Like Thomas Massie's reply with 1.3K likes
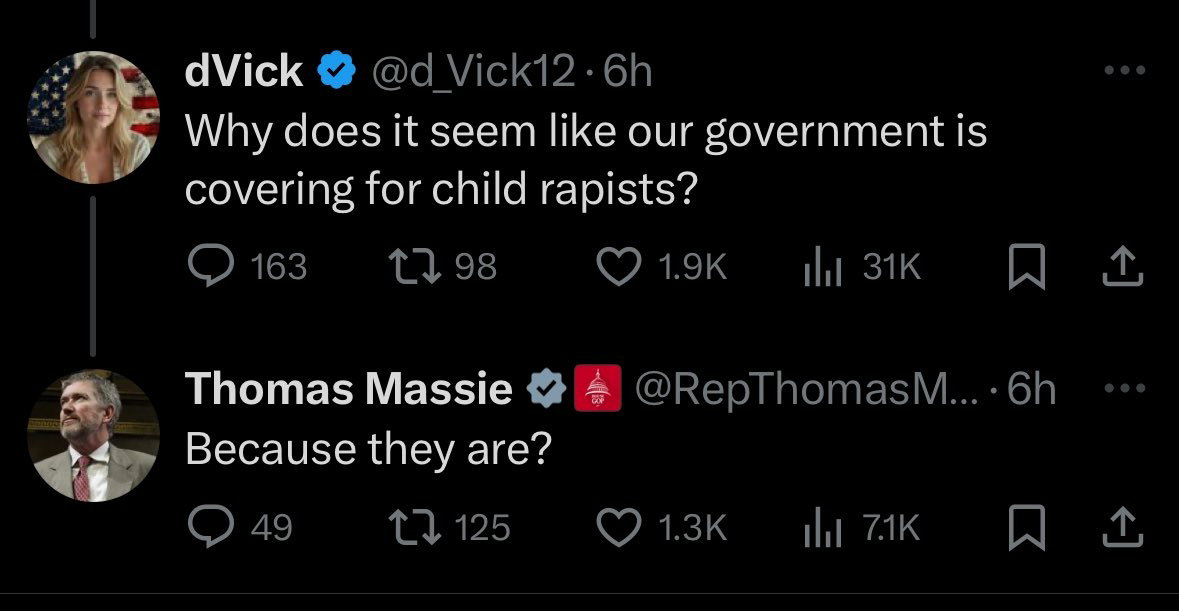The width and height of the screenshot is (1179, 611). [x=619, y=527]
